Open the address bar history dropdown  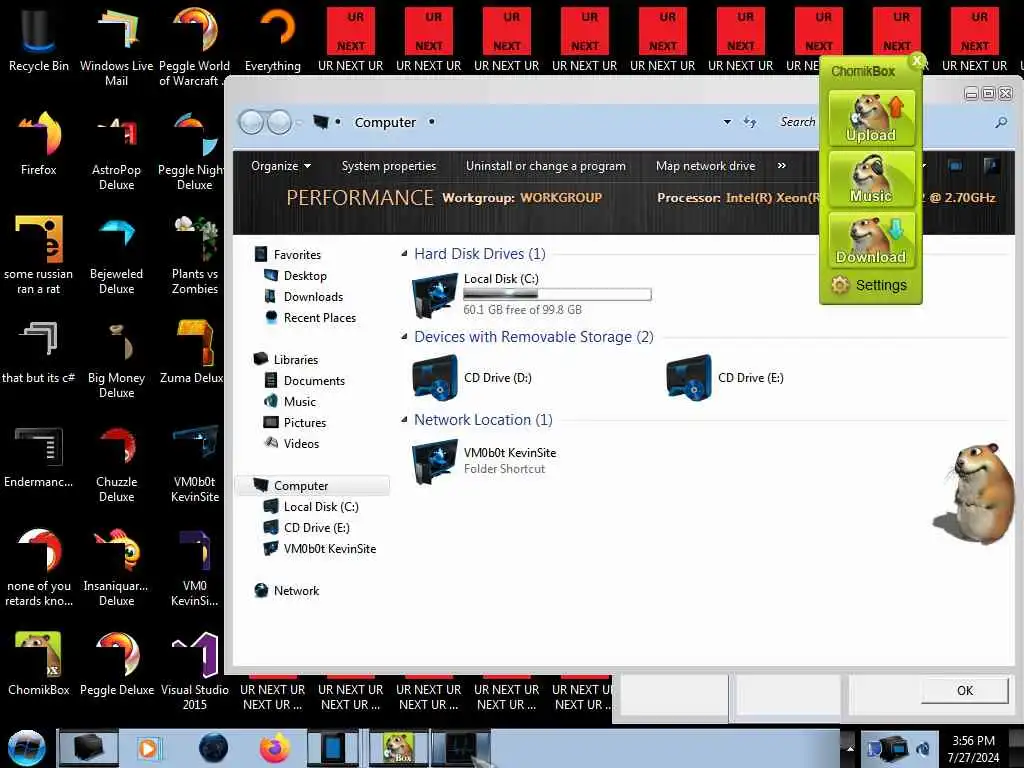coord(727,122)
